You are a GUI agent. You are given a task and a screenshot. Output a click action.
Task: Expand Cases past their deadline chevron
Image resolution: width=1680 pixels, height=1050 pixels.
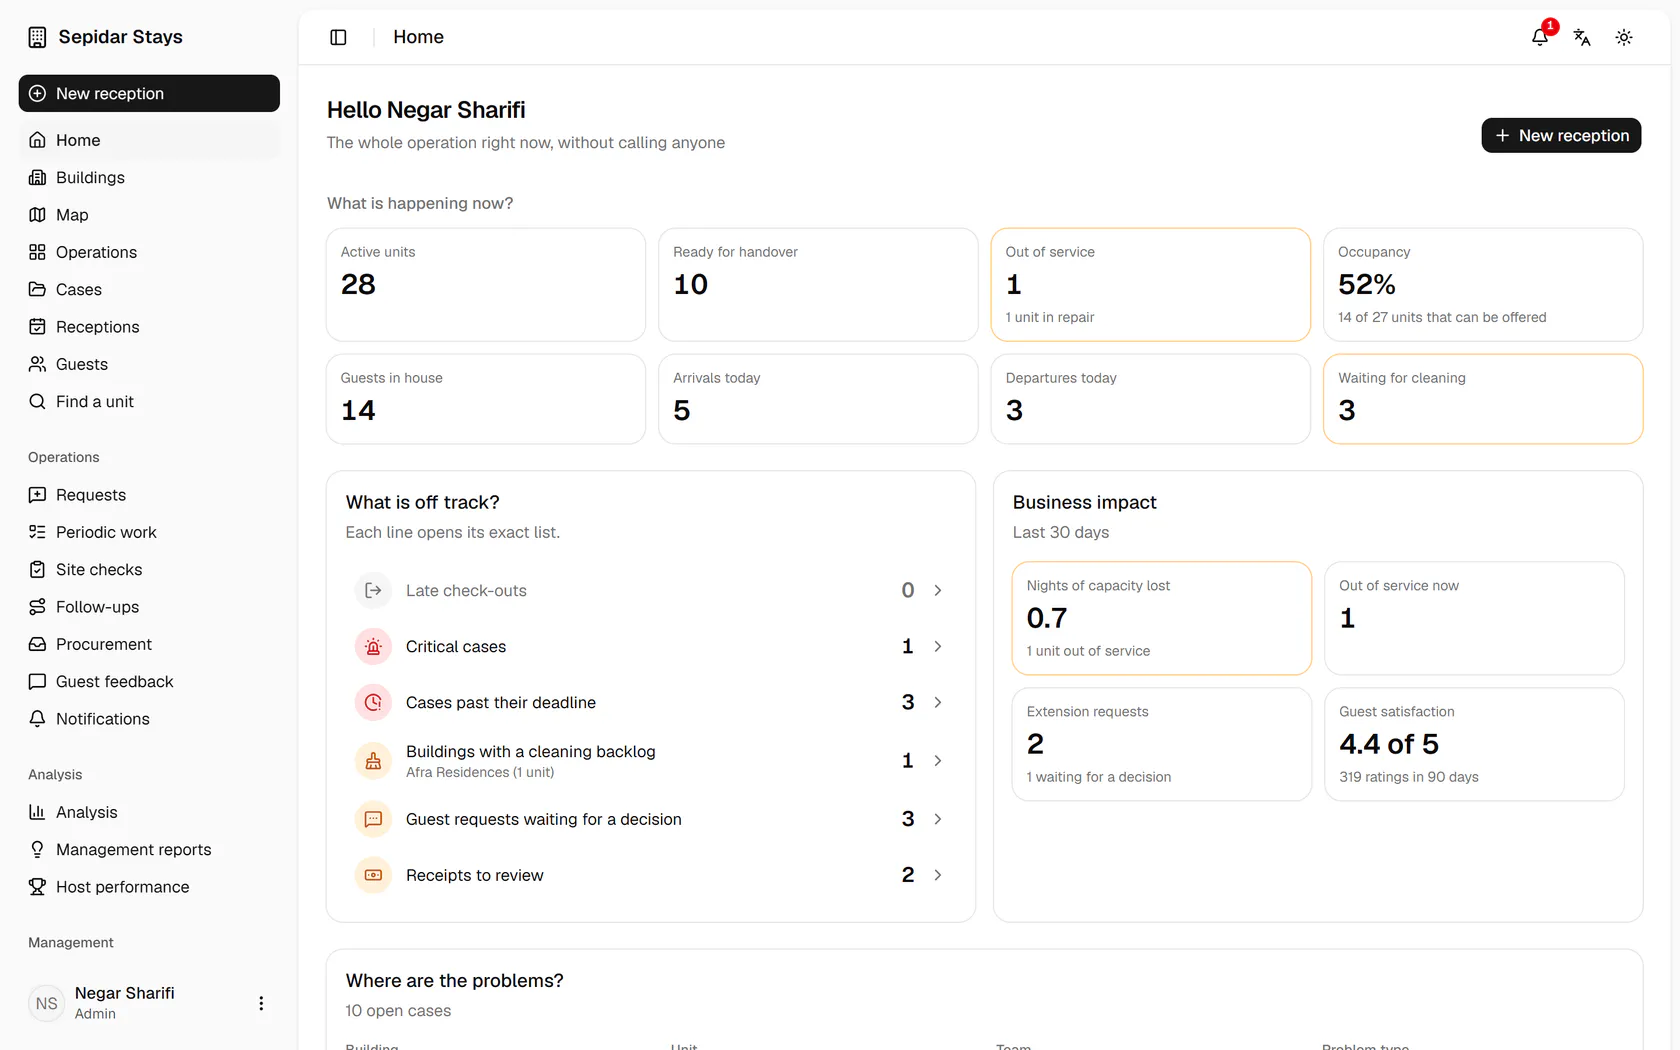coord(938,702)
